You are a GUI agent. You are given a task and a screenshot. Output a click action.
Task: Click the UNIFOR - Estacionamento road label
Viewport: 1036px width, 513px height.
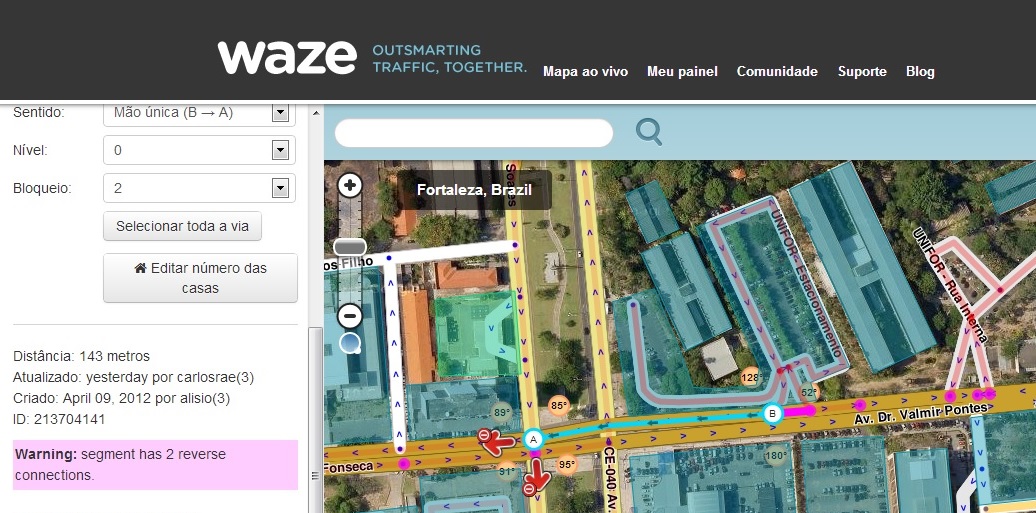pos(805,284)
